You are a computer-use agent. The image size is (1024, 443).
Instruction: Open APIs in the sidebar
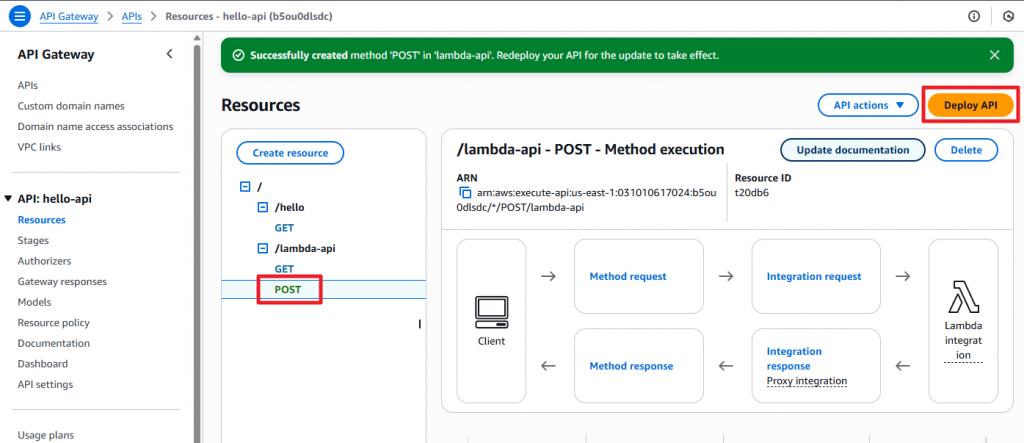click(27, 85)
